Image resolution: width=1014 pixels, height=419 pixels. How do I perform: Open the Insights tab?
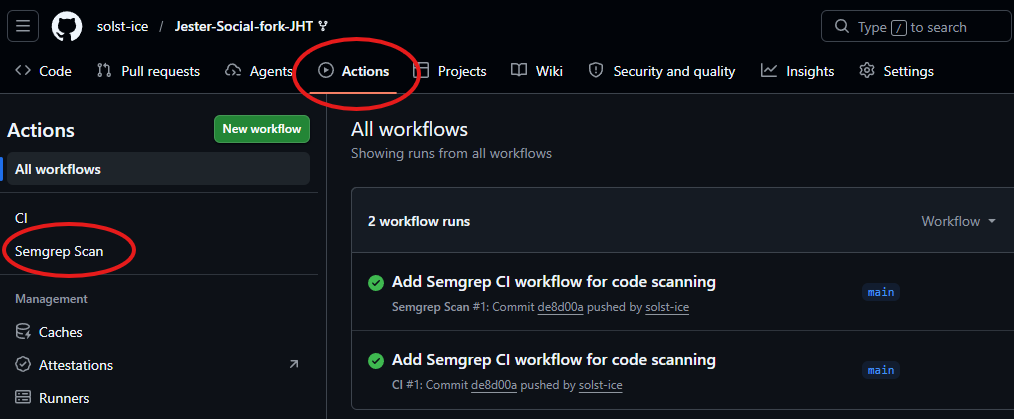pos(797,71)
